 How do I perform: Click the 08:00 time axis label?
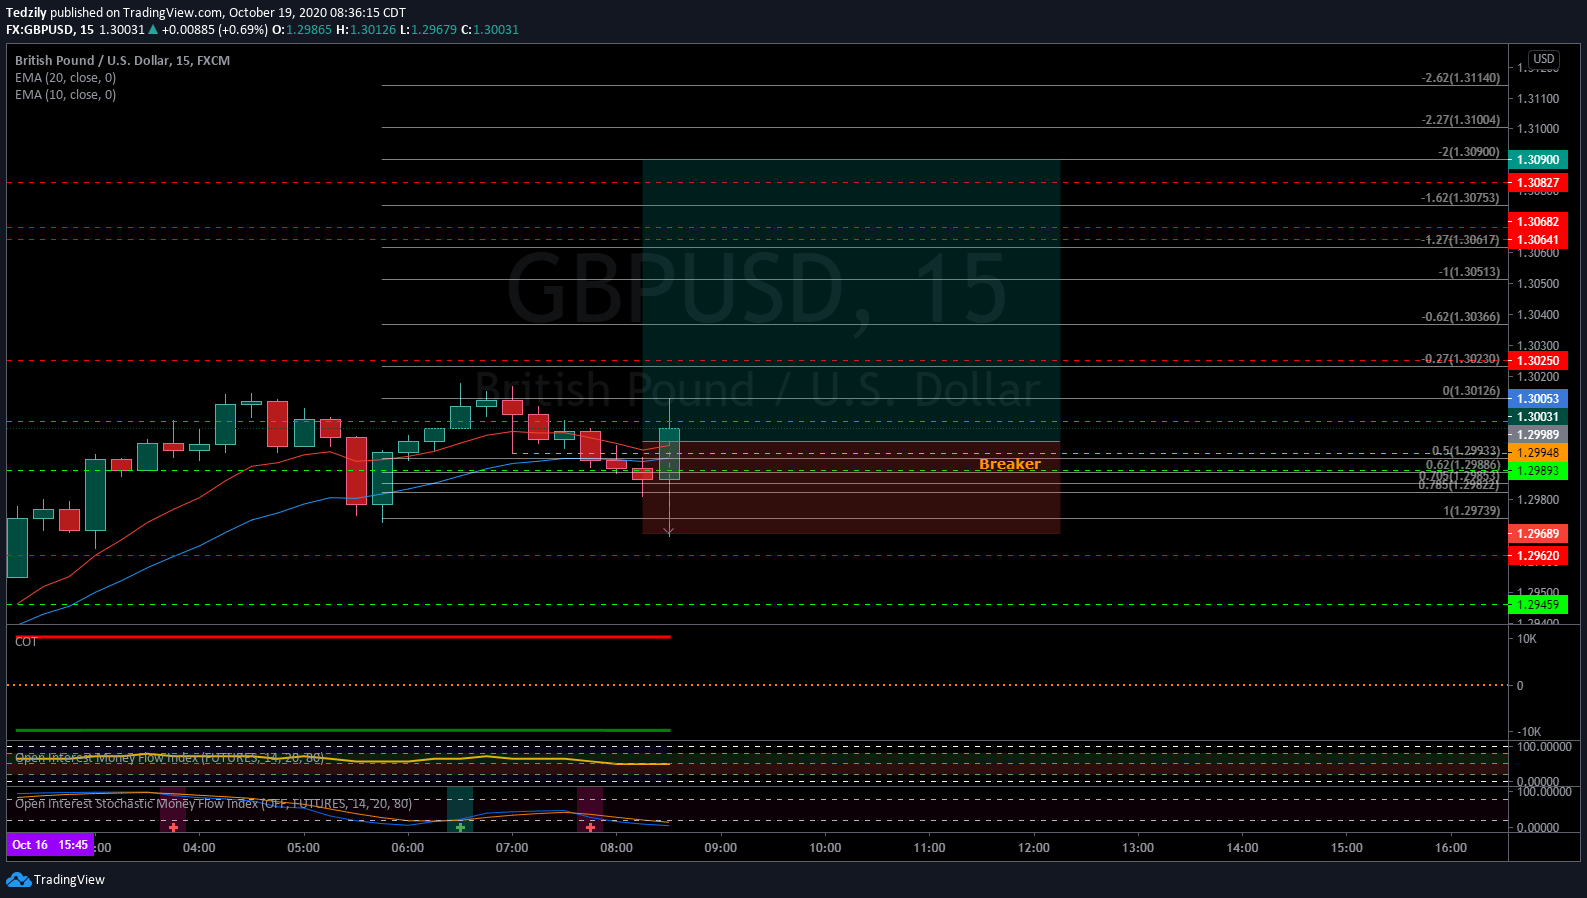tap(616, 848)
